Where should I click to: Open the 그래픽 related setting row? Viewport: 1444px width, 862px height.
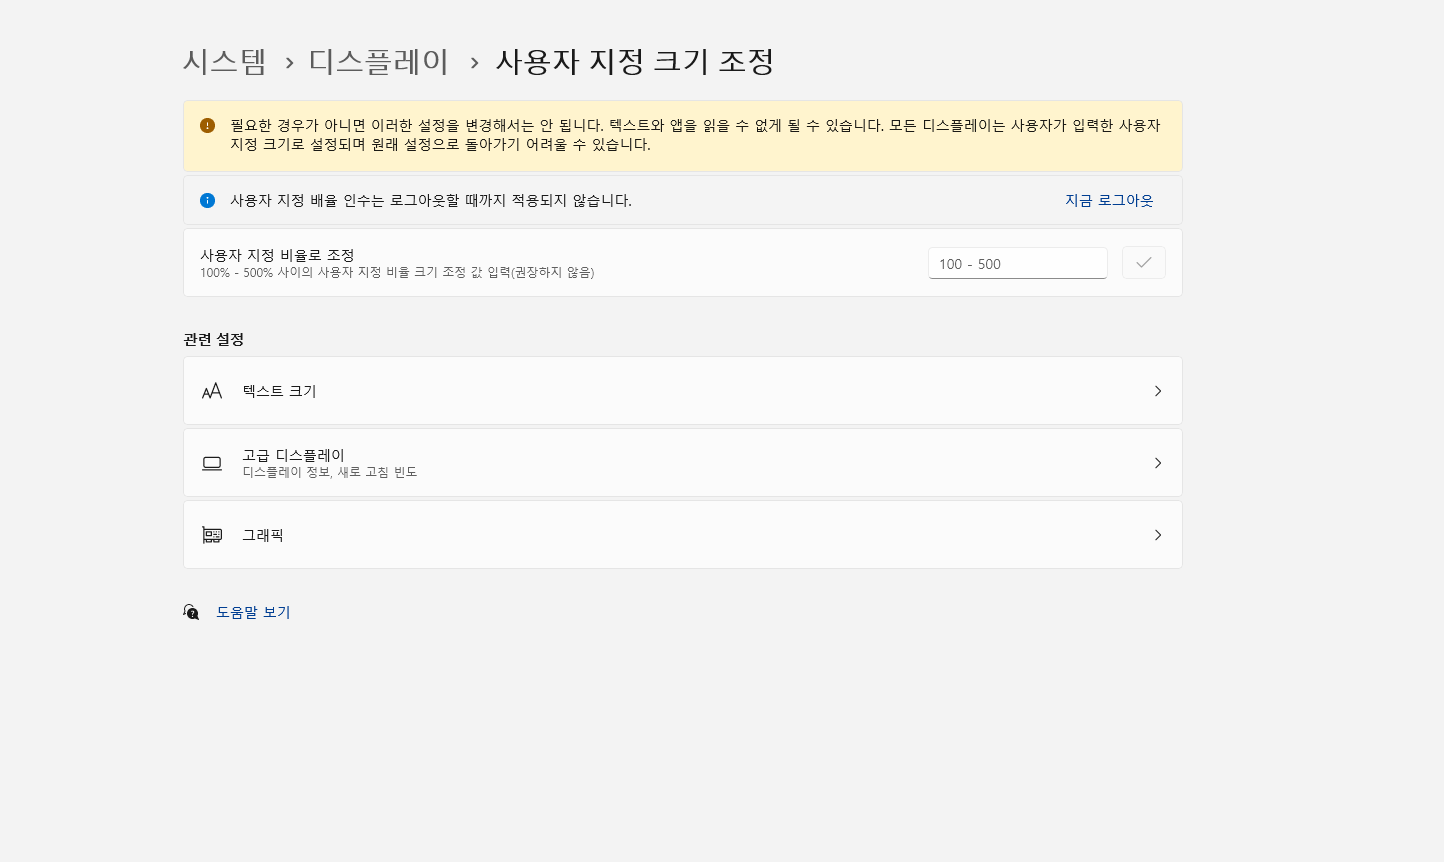pos(264,535)
